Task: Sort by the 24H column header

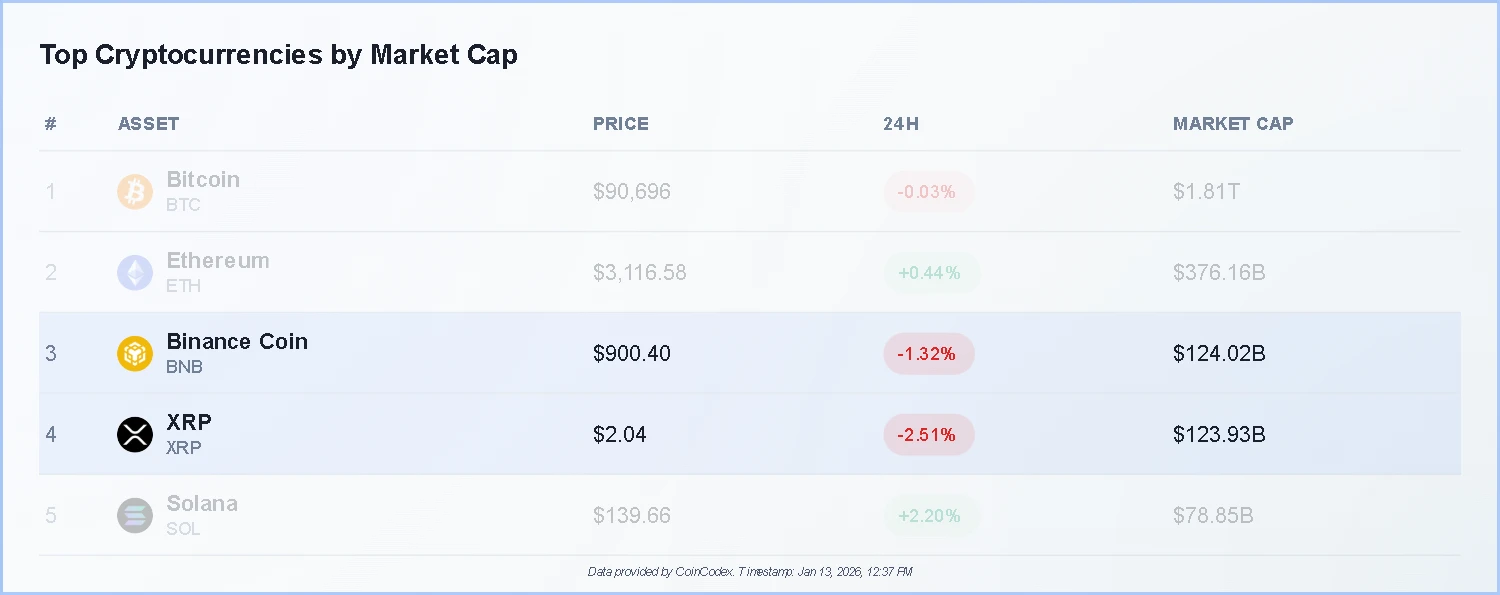Action: [x=901, y=124]
